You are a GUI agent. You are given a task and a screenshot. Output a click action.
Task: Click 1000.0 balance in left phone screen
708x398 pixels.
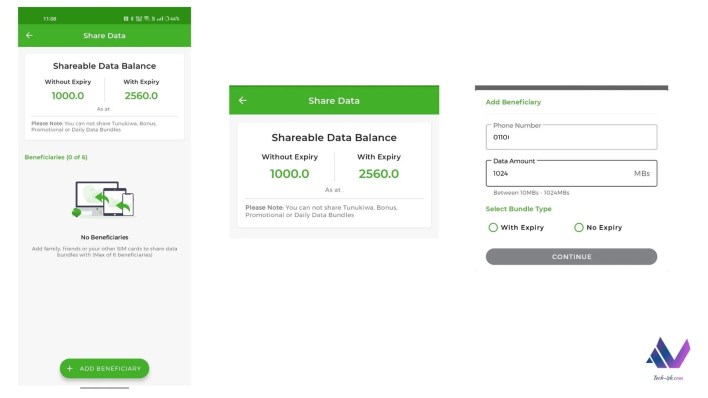coord(68,96)
